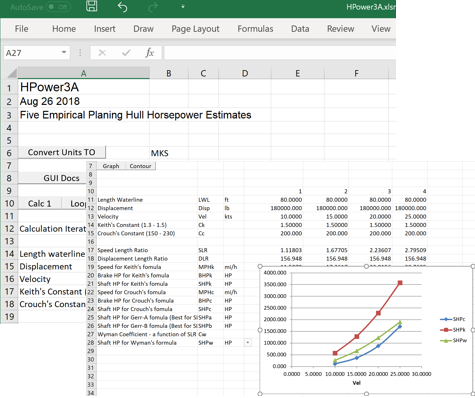This screenshot has height=398, width=475.
Task: Click the Name Box showing A27
Action: [x=31, y=53]
